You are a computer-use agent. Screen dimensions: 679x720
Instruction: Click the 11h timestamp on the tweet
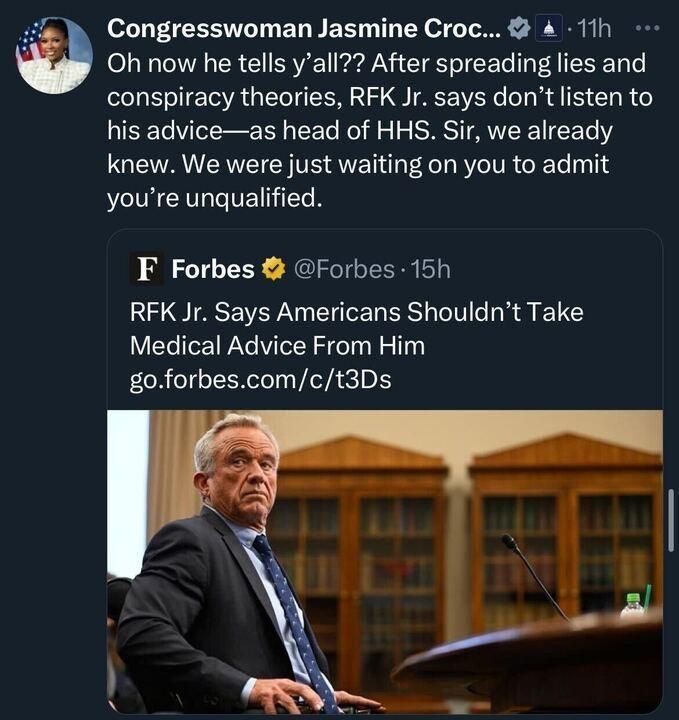pyautogui.click(x=594, y=29)
